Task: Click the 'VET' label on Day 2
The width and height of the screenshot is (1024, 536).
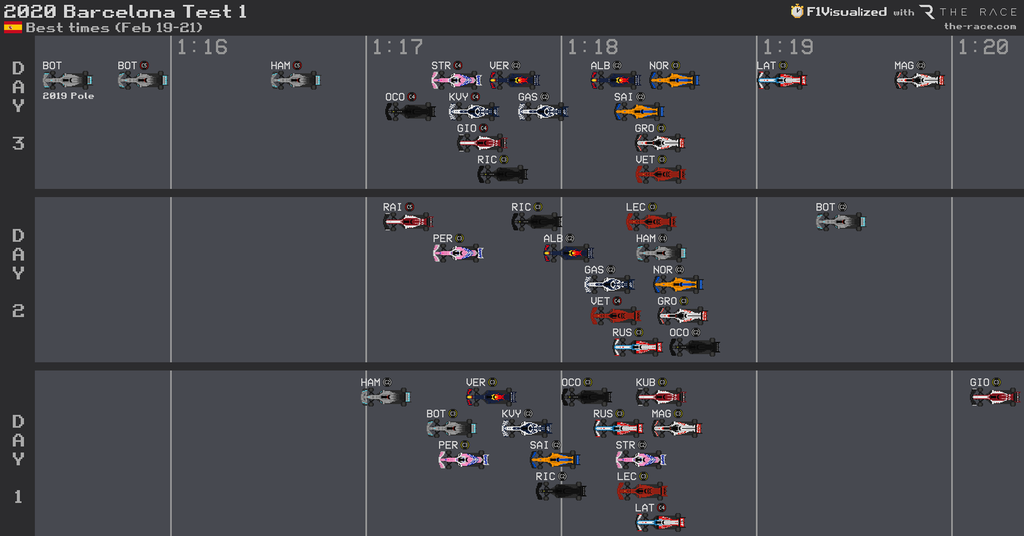Action: point(600,301)
